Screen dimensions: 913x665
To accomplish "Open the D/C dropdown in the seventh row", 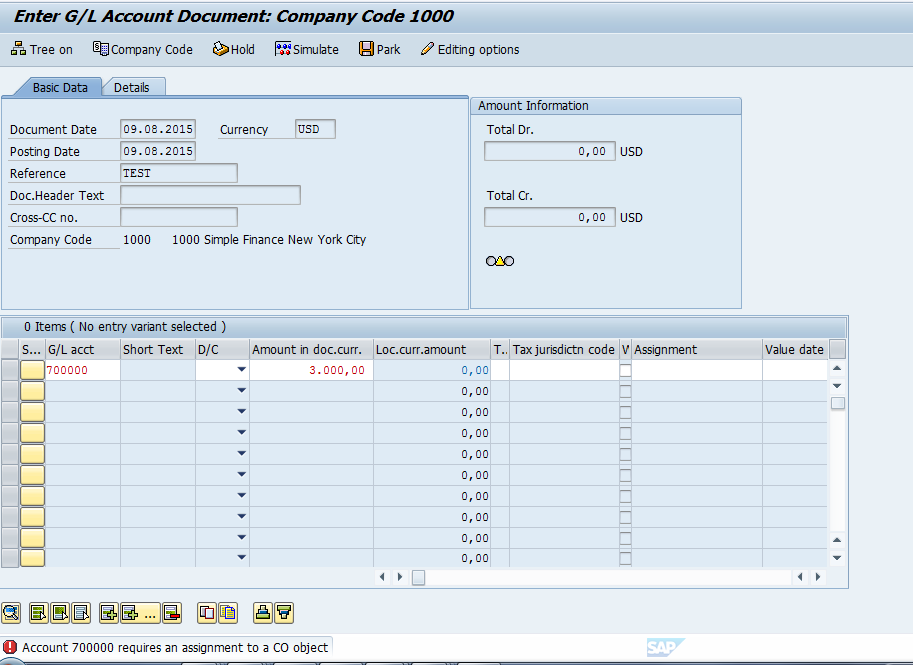I will point(242,496).
